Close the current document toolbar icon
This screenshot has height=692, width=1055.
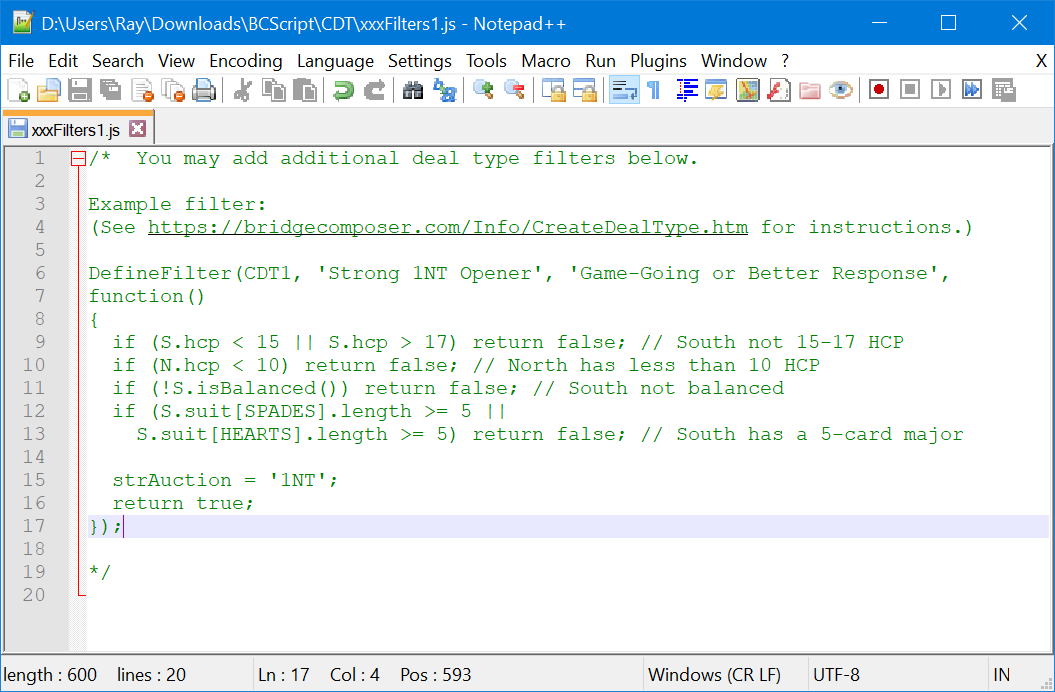tap(142, 90)
